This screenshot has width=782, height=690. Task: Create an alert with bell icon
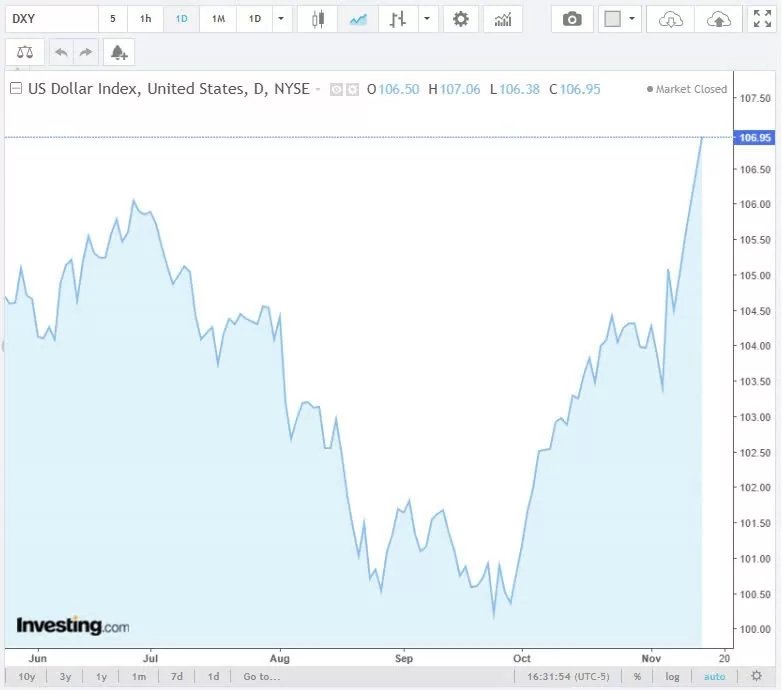click(118, 52)
